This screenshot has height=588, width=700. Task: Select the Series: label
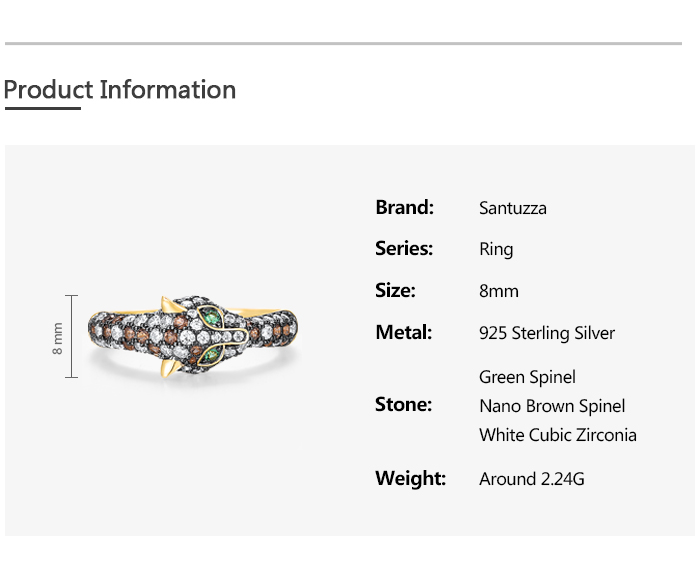404,248
